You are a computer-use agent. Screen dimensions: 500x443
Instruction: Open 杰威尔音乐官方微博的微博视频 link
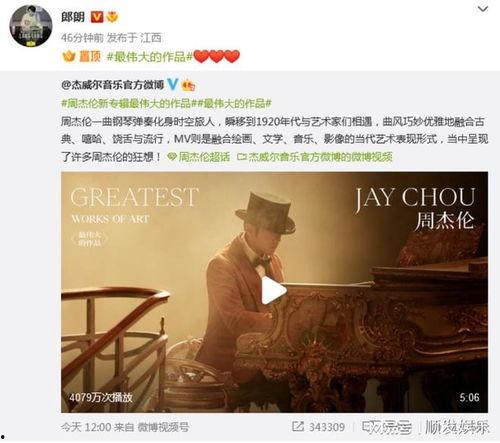pyautogui.click(x=320, y=157)
